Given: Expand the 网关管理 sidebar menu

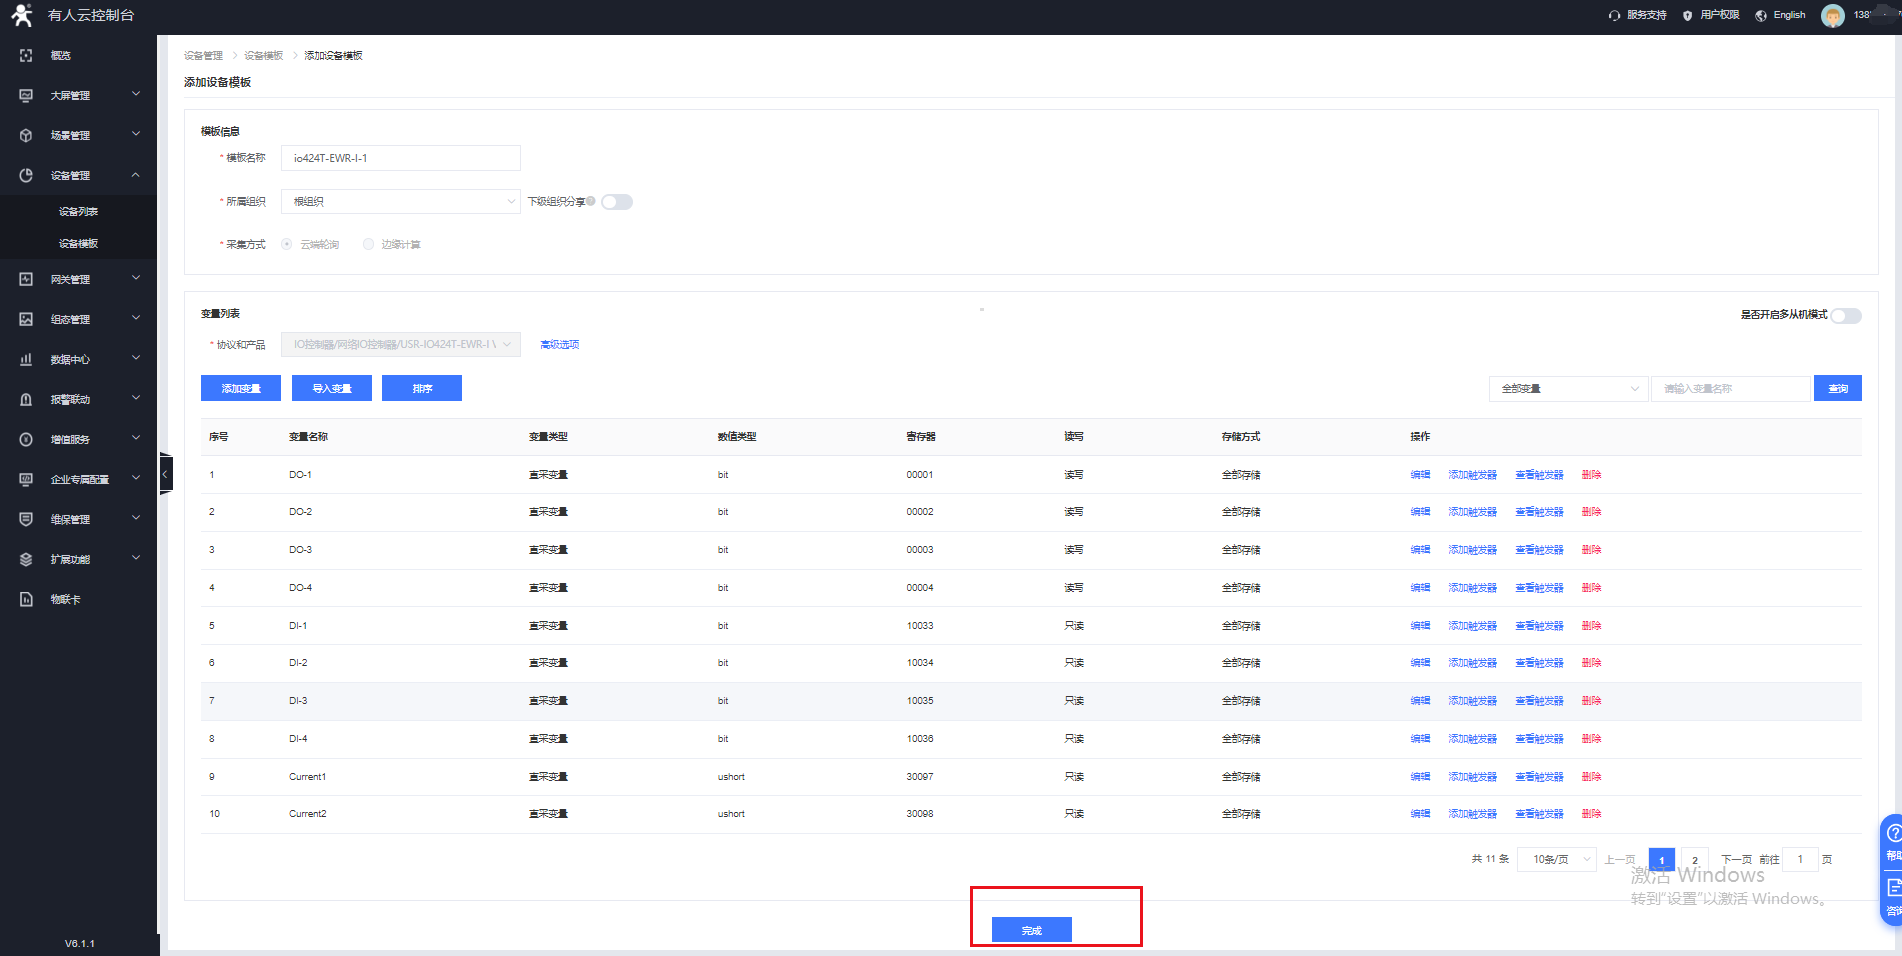Looking at the screenshot, I should tap(80, 280).
